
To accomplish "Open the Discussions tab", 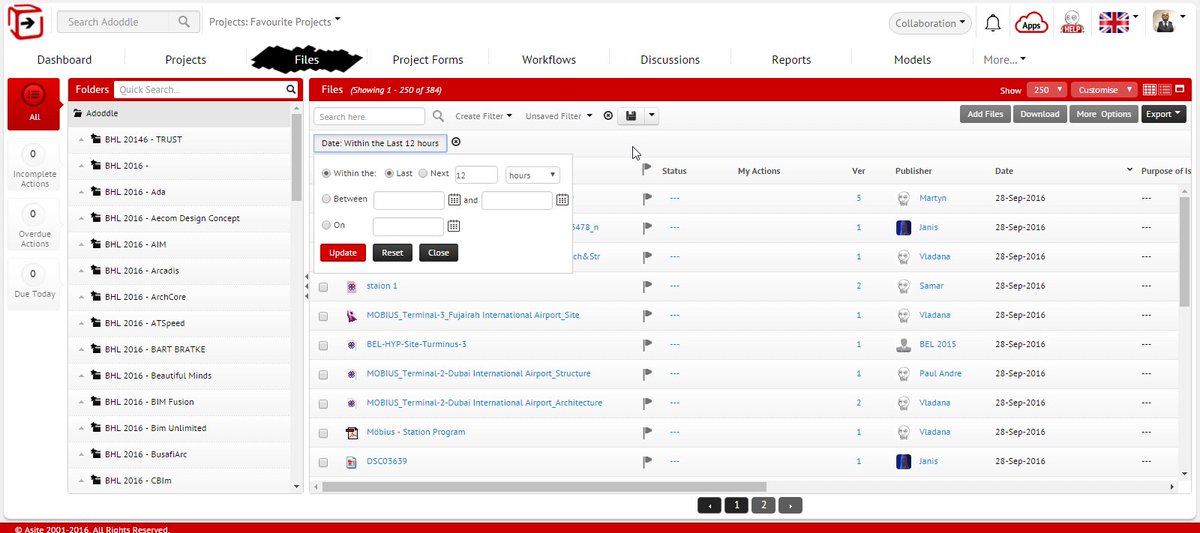I will point(670,60).
